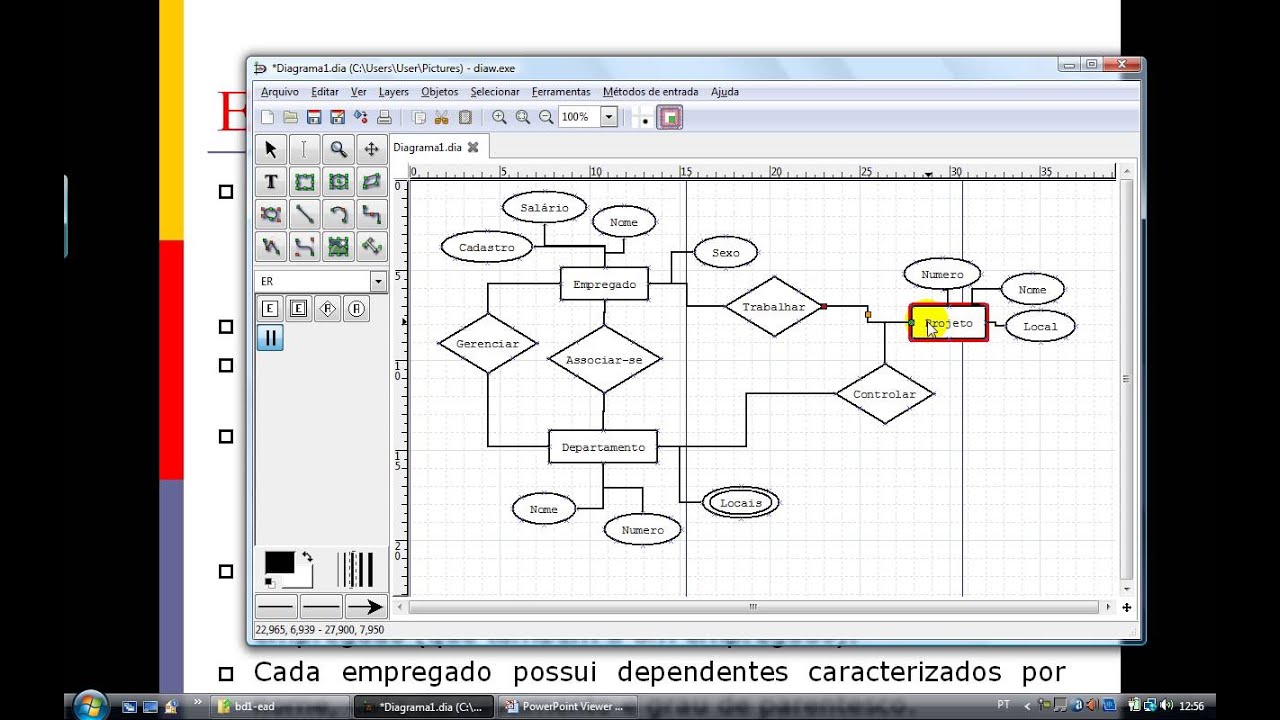Select the Outline tool
This screenshot has height=720, width=1280.
click(x=371, y=246)
